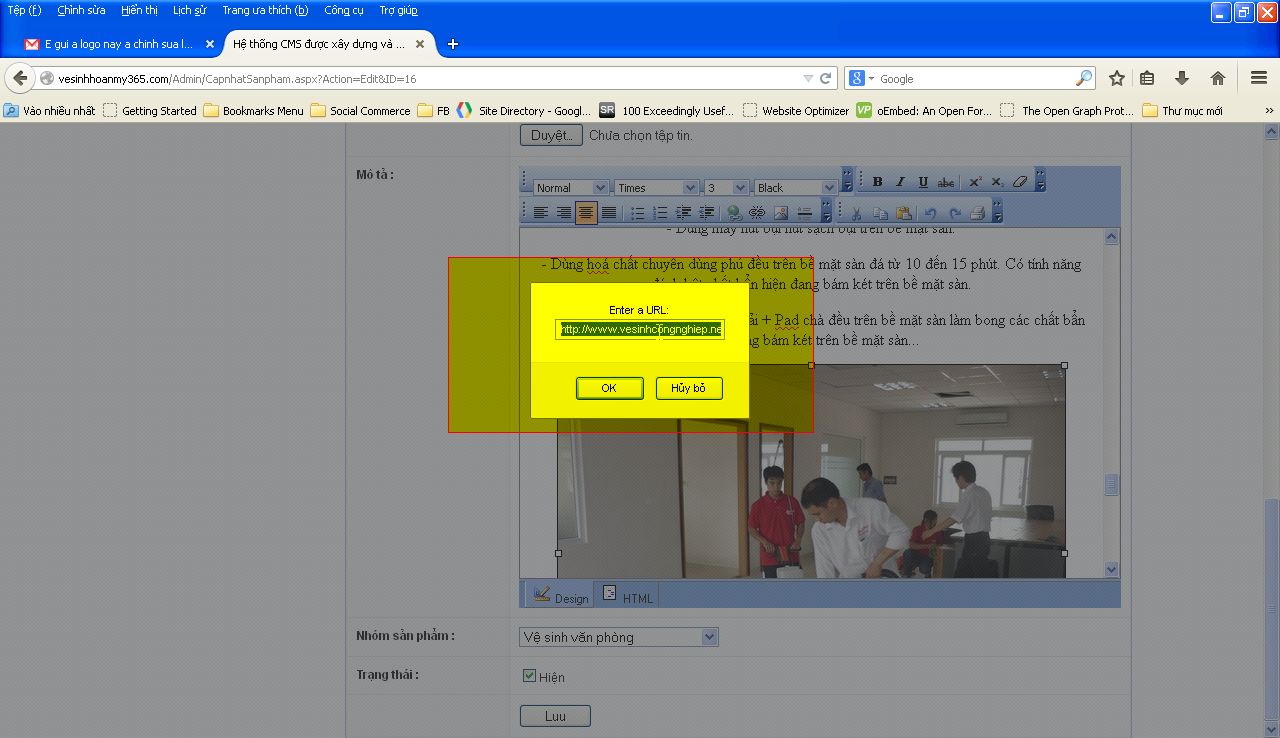Apply subscript formatting

pos(997,182)
